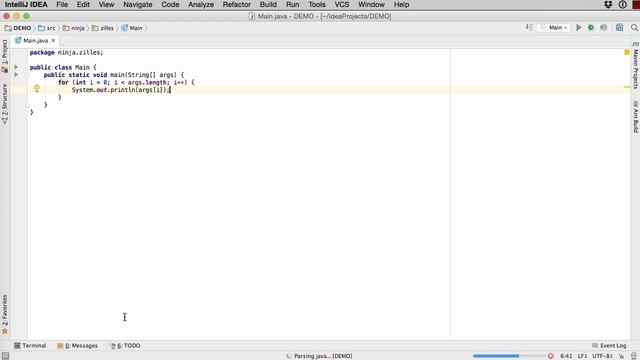Place cursor on System.out.println line
640x360 pixels.
(x=121, y=89)
